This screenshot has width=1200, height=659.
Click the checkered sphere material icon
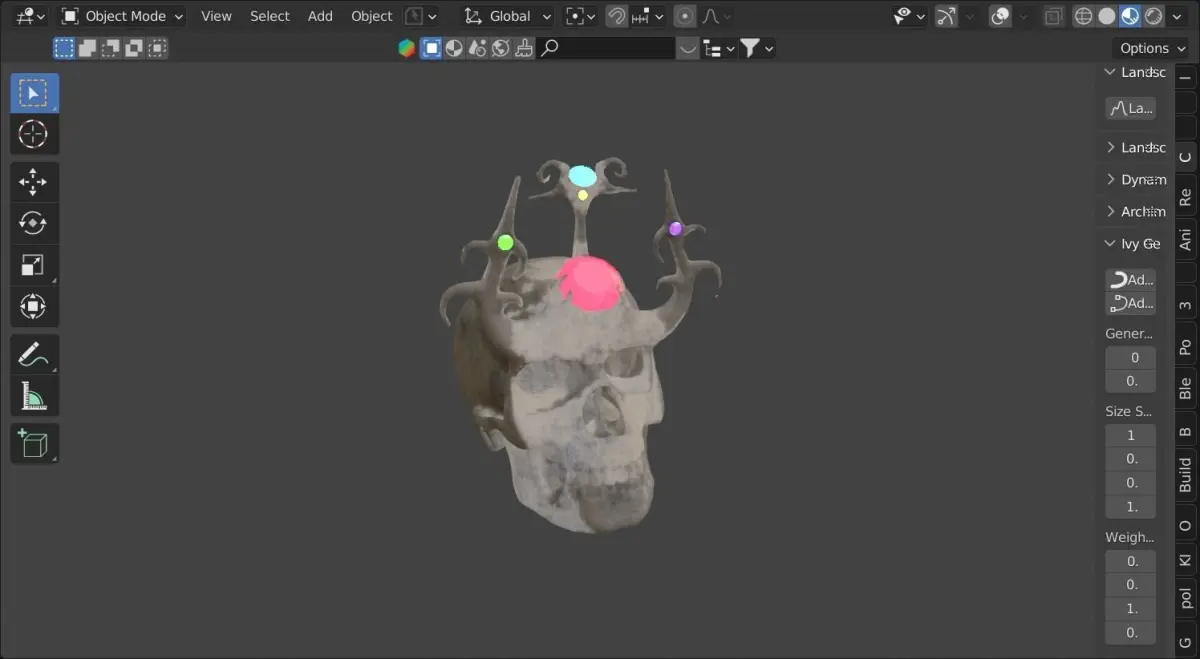point(454,48)
